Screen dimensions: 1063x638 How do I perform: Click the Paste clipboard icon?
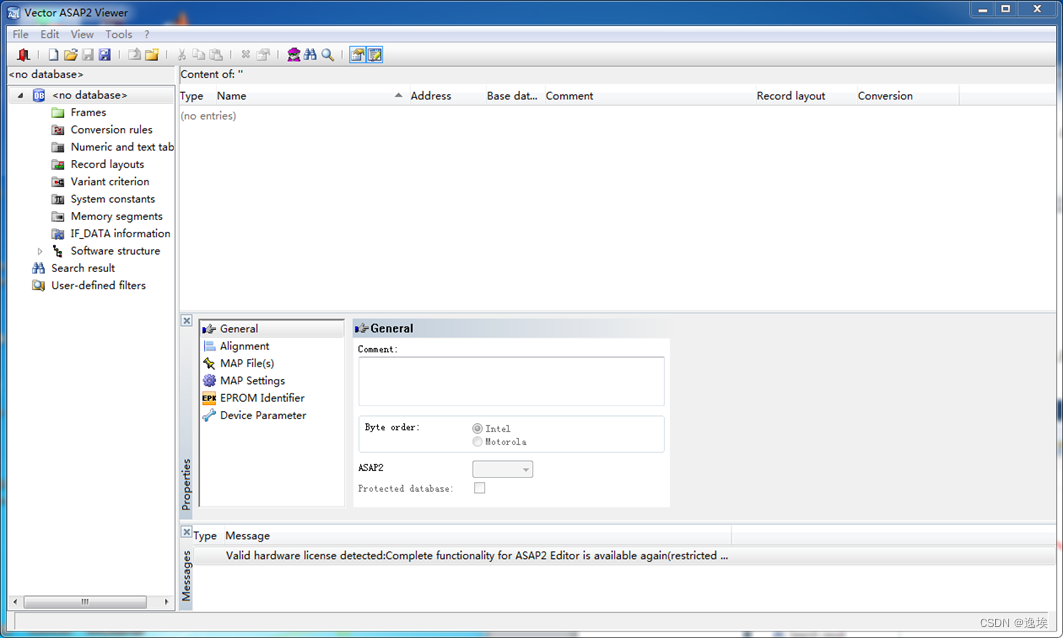tap(216, 55)
